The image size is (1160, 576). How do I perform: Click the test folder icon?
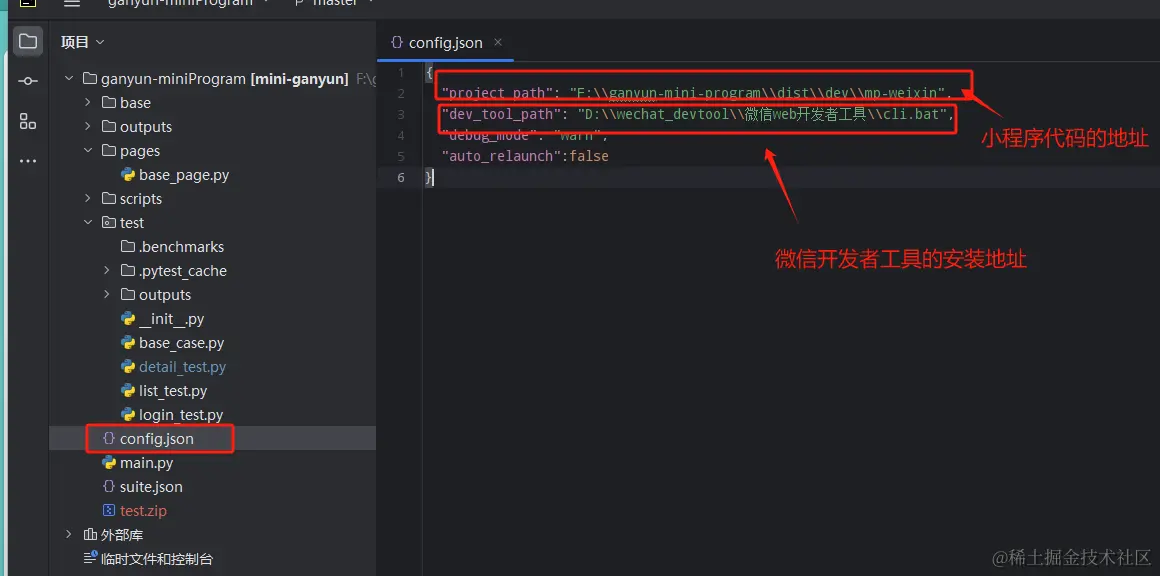click(109, 222)
